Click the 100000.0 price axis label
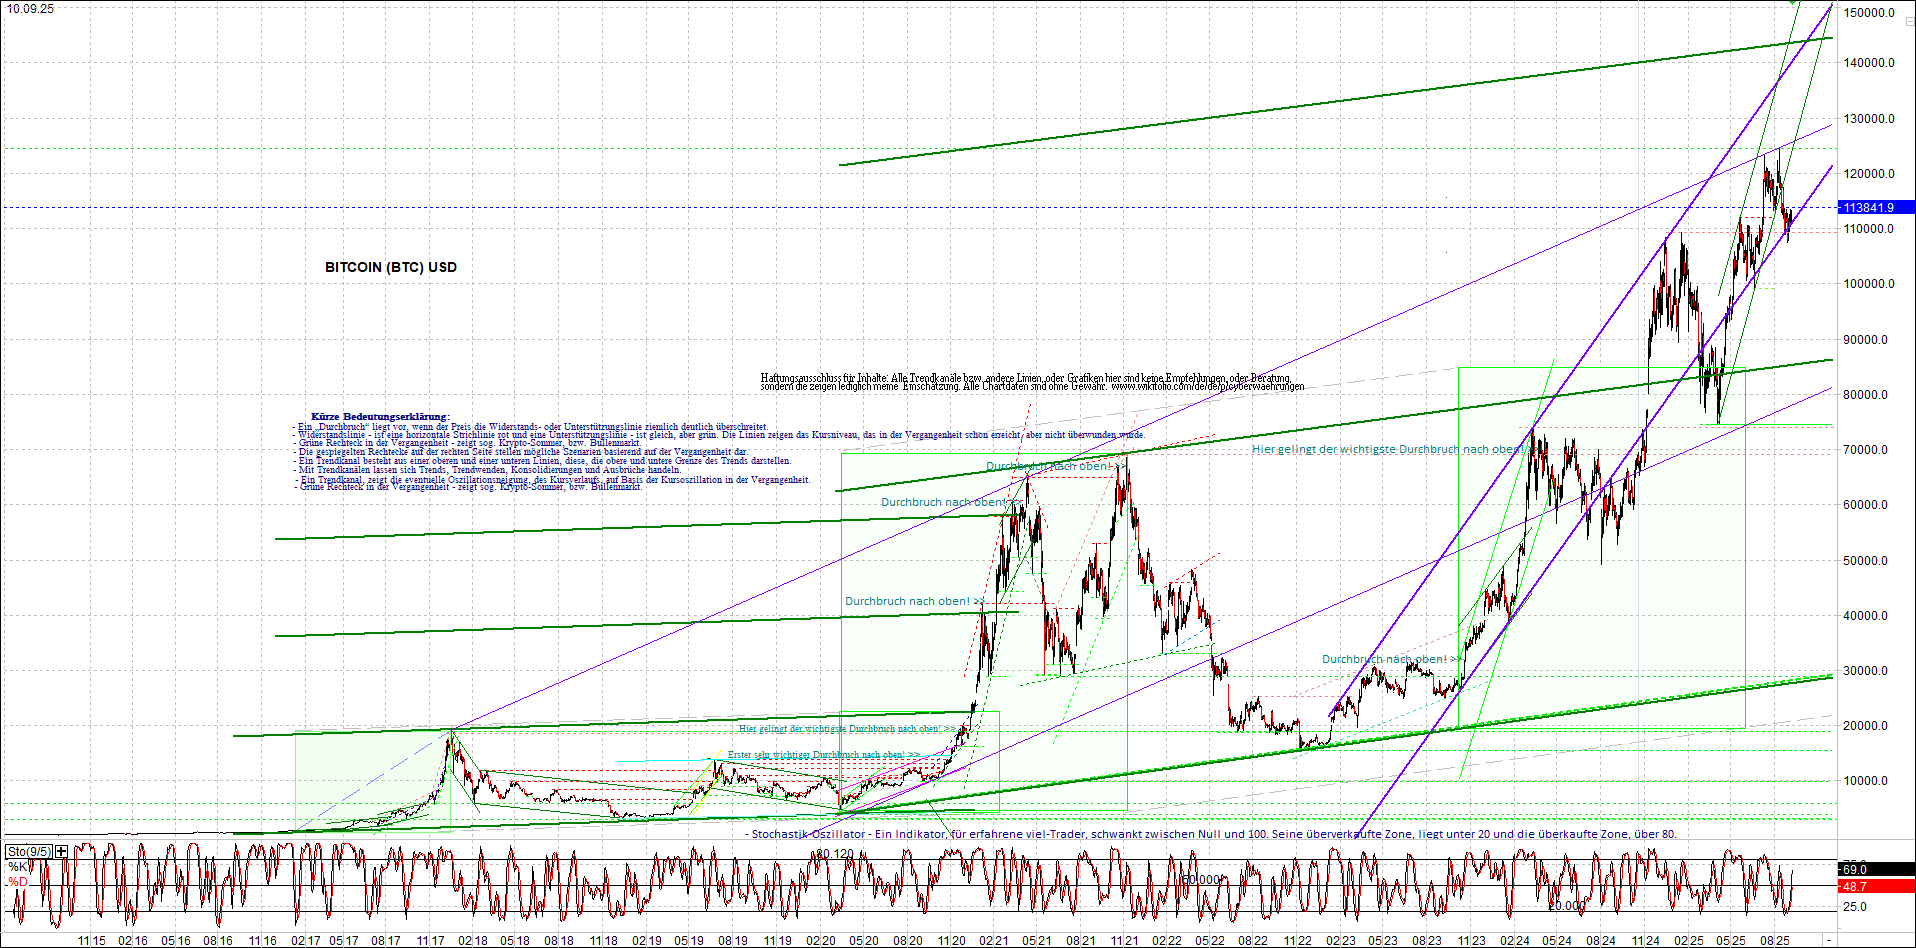The image size is (1916, 948). click(x=1869, y=284)
